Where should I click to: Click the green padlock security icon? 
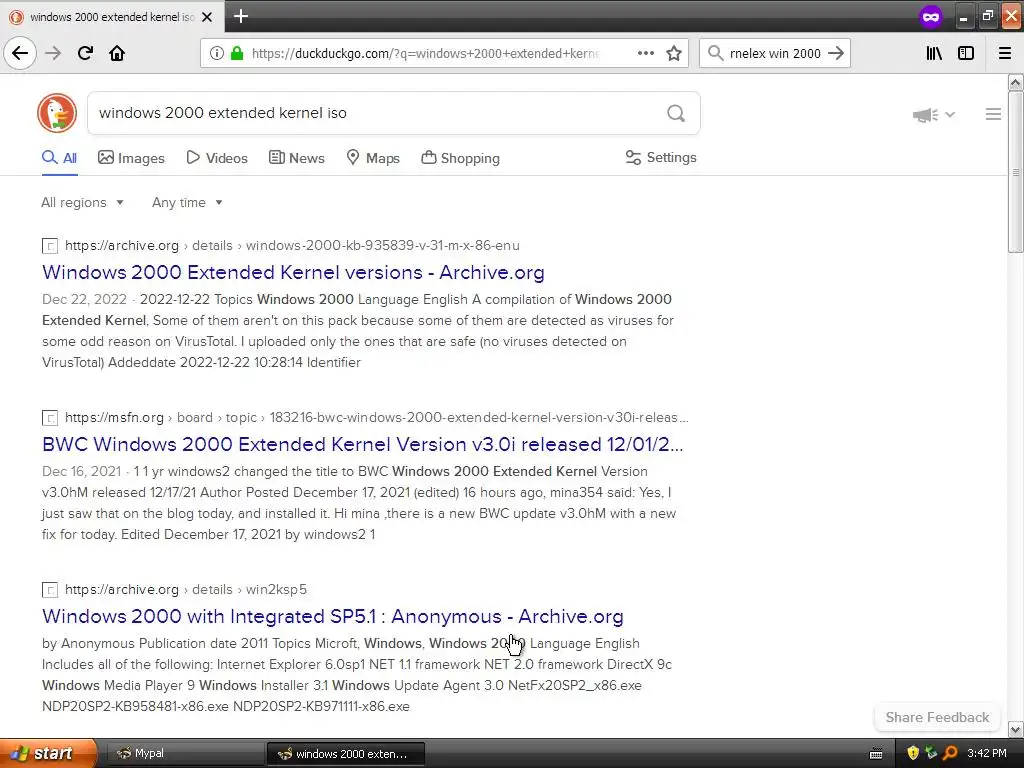click(237, 54)
